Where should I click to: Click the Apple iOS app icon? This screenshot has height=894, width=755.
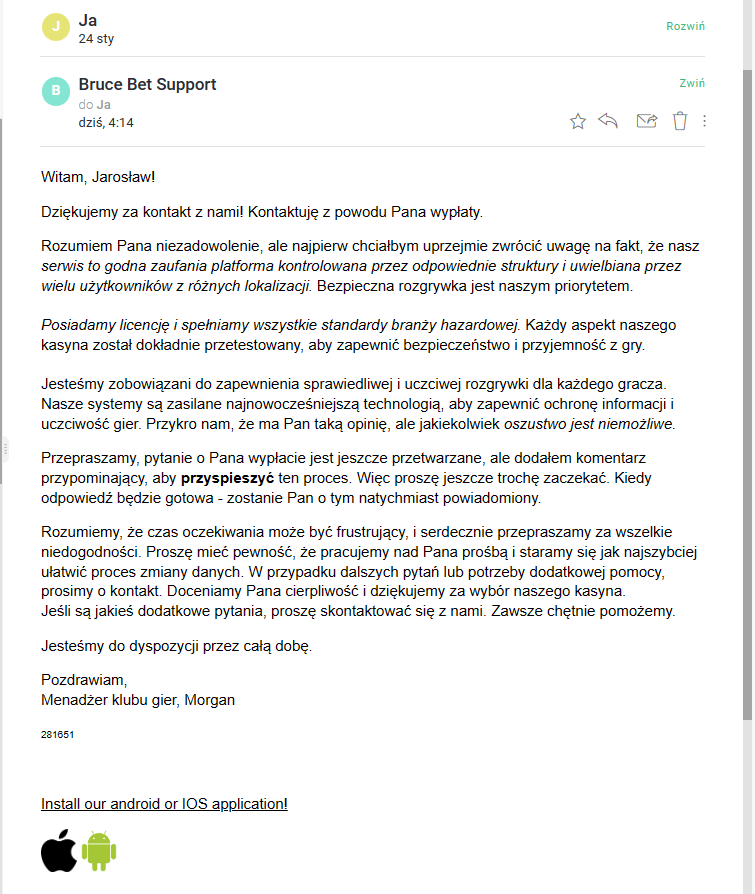[59, 850]
